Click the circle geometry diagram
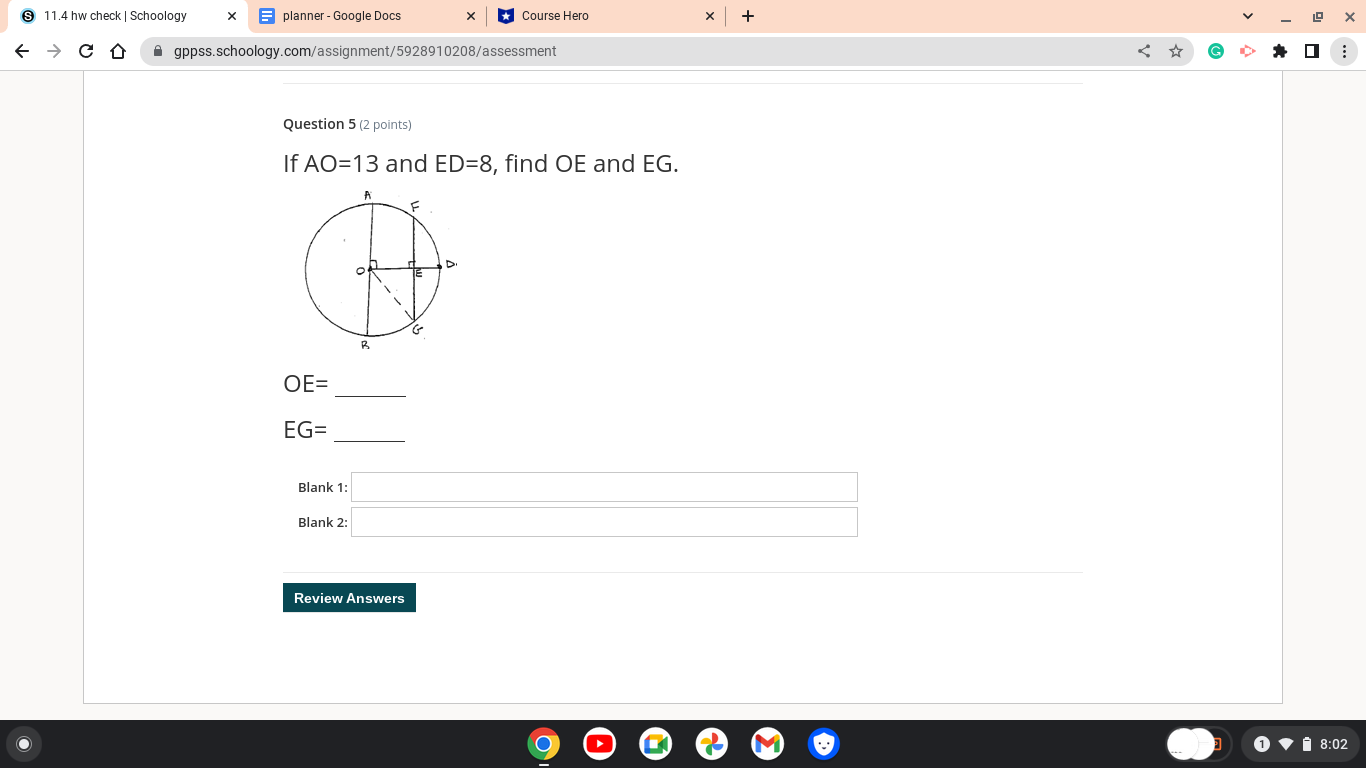1366x768 pixels. coord(378,270)
